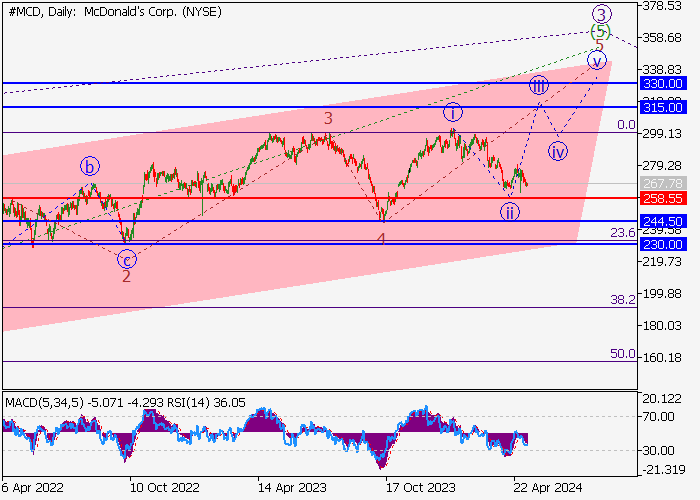This screenshot has width=700, height=500.
Task: Click the 199.88 price axis value
Action: 662,294
